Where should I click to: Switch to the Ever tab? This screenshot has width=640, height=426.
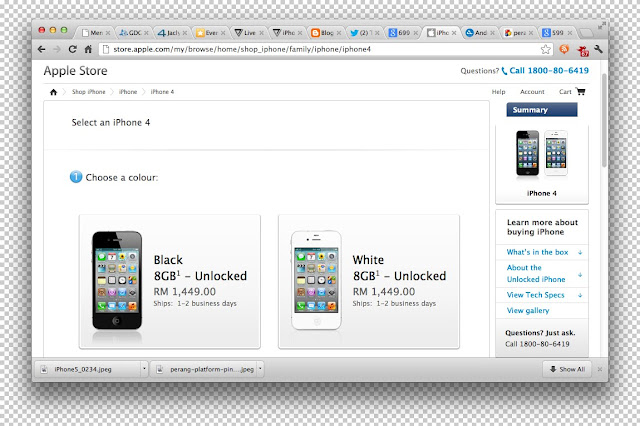tap(210, 33)
